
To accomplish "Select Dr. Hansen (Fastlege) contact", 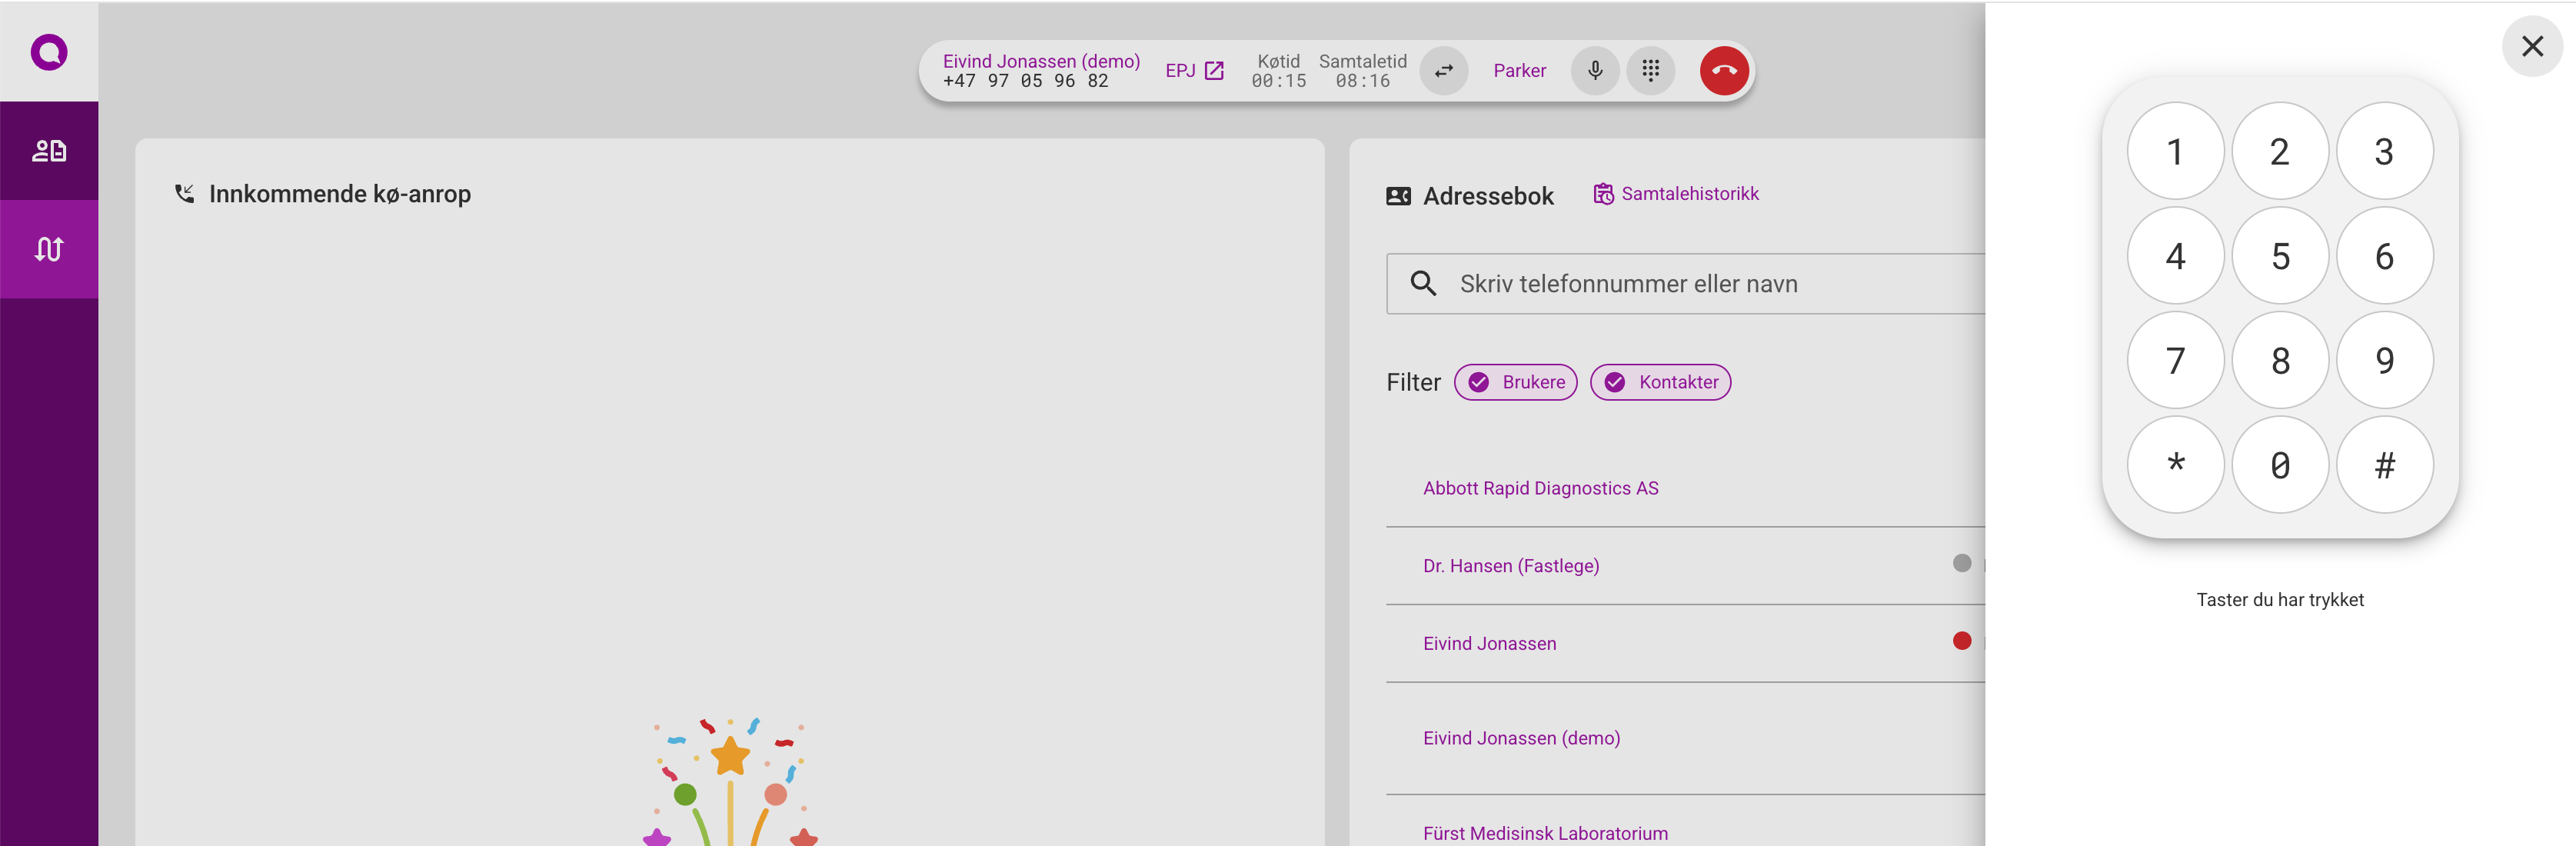I will (x=1510, y=566).
